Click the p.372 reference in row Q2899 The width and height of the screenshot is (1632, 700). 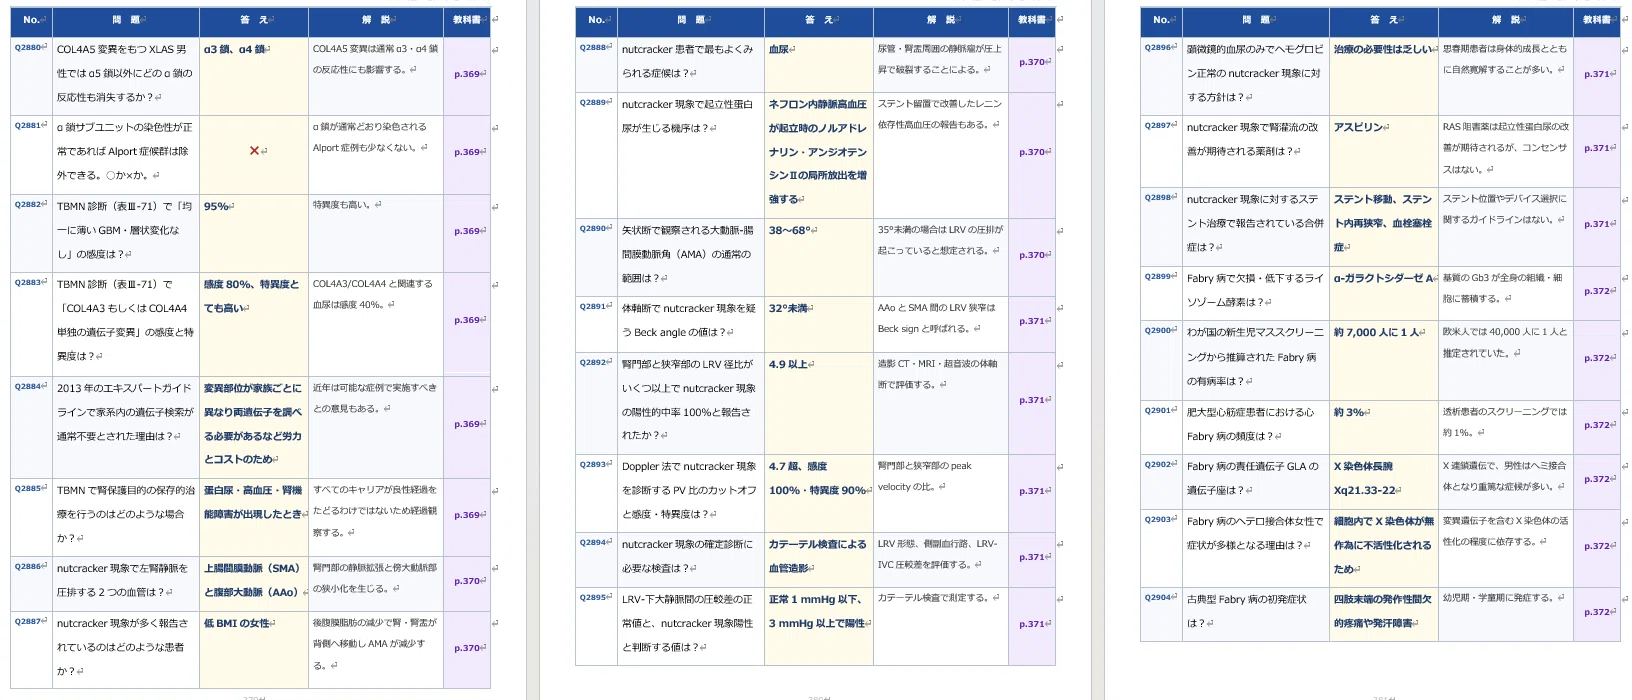[x=1597, y=291]
